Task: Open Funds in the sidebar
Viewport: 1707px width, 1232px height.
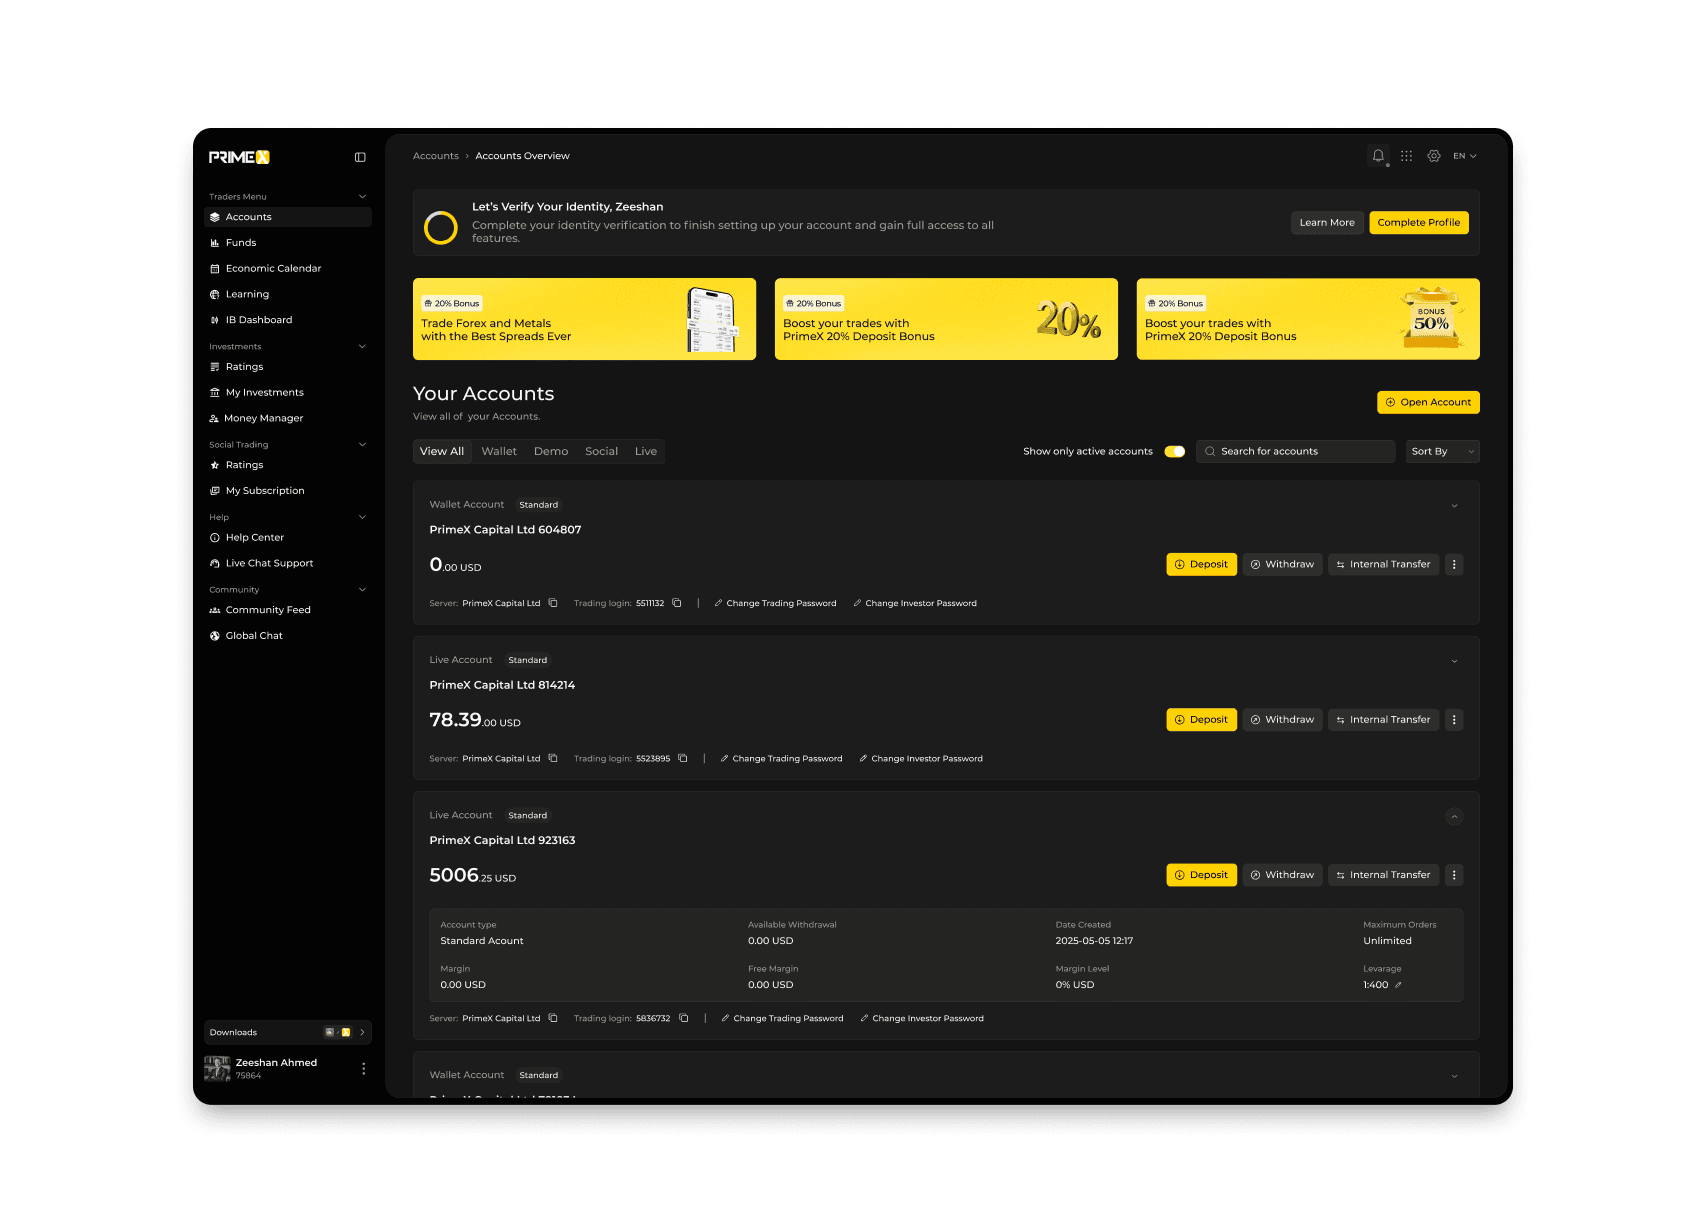Action: (x=288, y=243)
